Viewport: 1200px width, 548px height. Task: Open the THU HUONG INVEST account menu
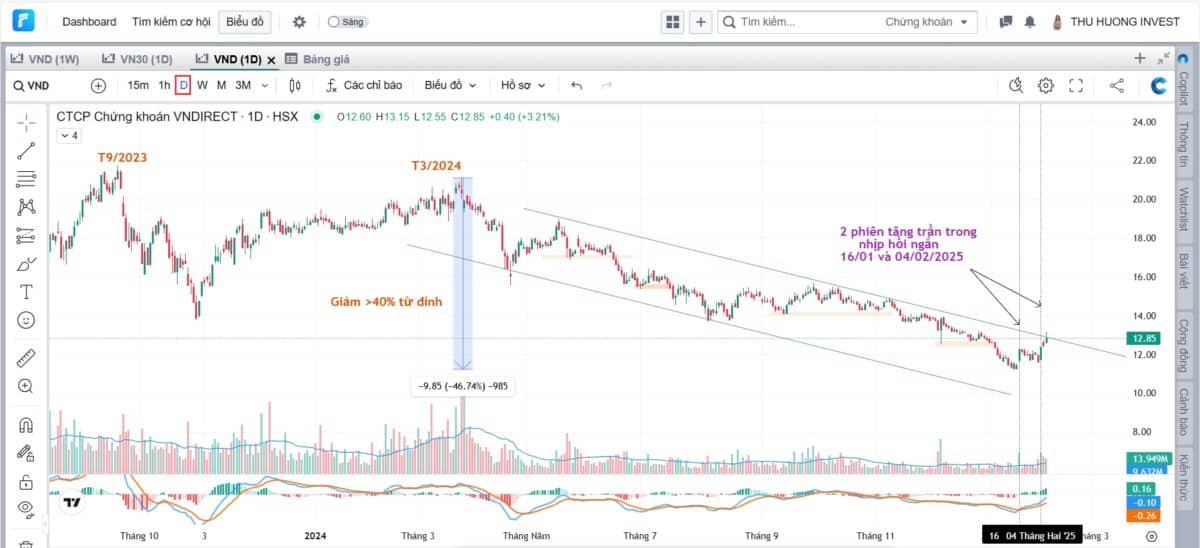pyautogui.click(x=1115, y=21)
